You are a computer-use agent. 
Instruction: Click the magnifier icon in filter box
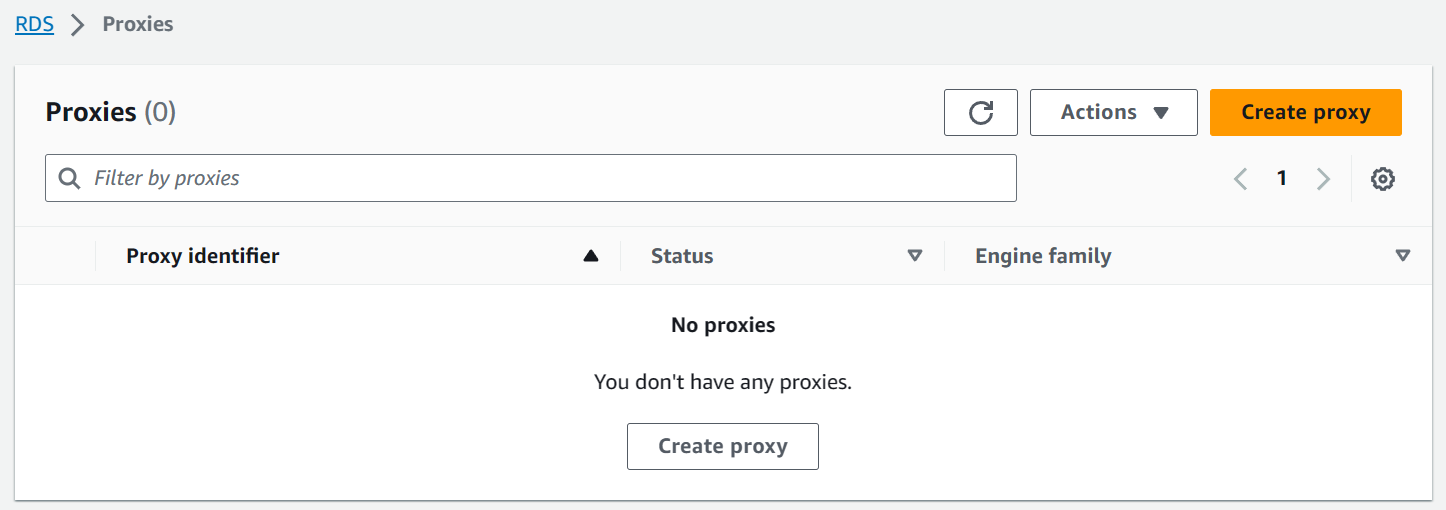click(69, 178)
